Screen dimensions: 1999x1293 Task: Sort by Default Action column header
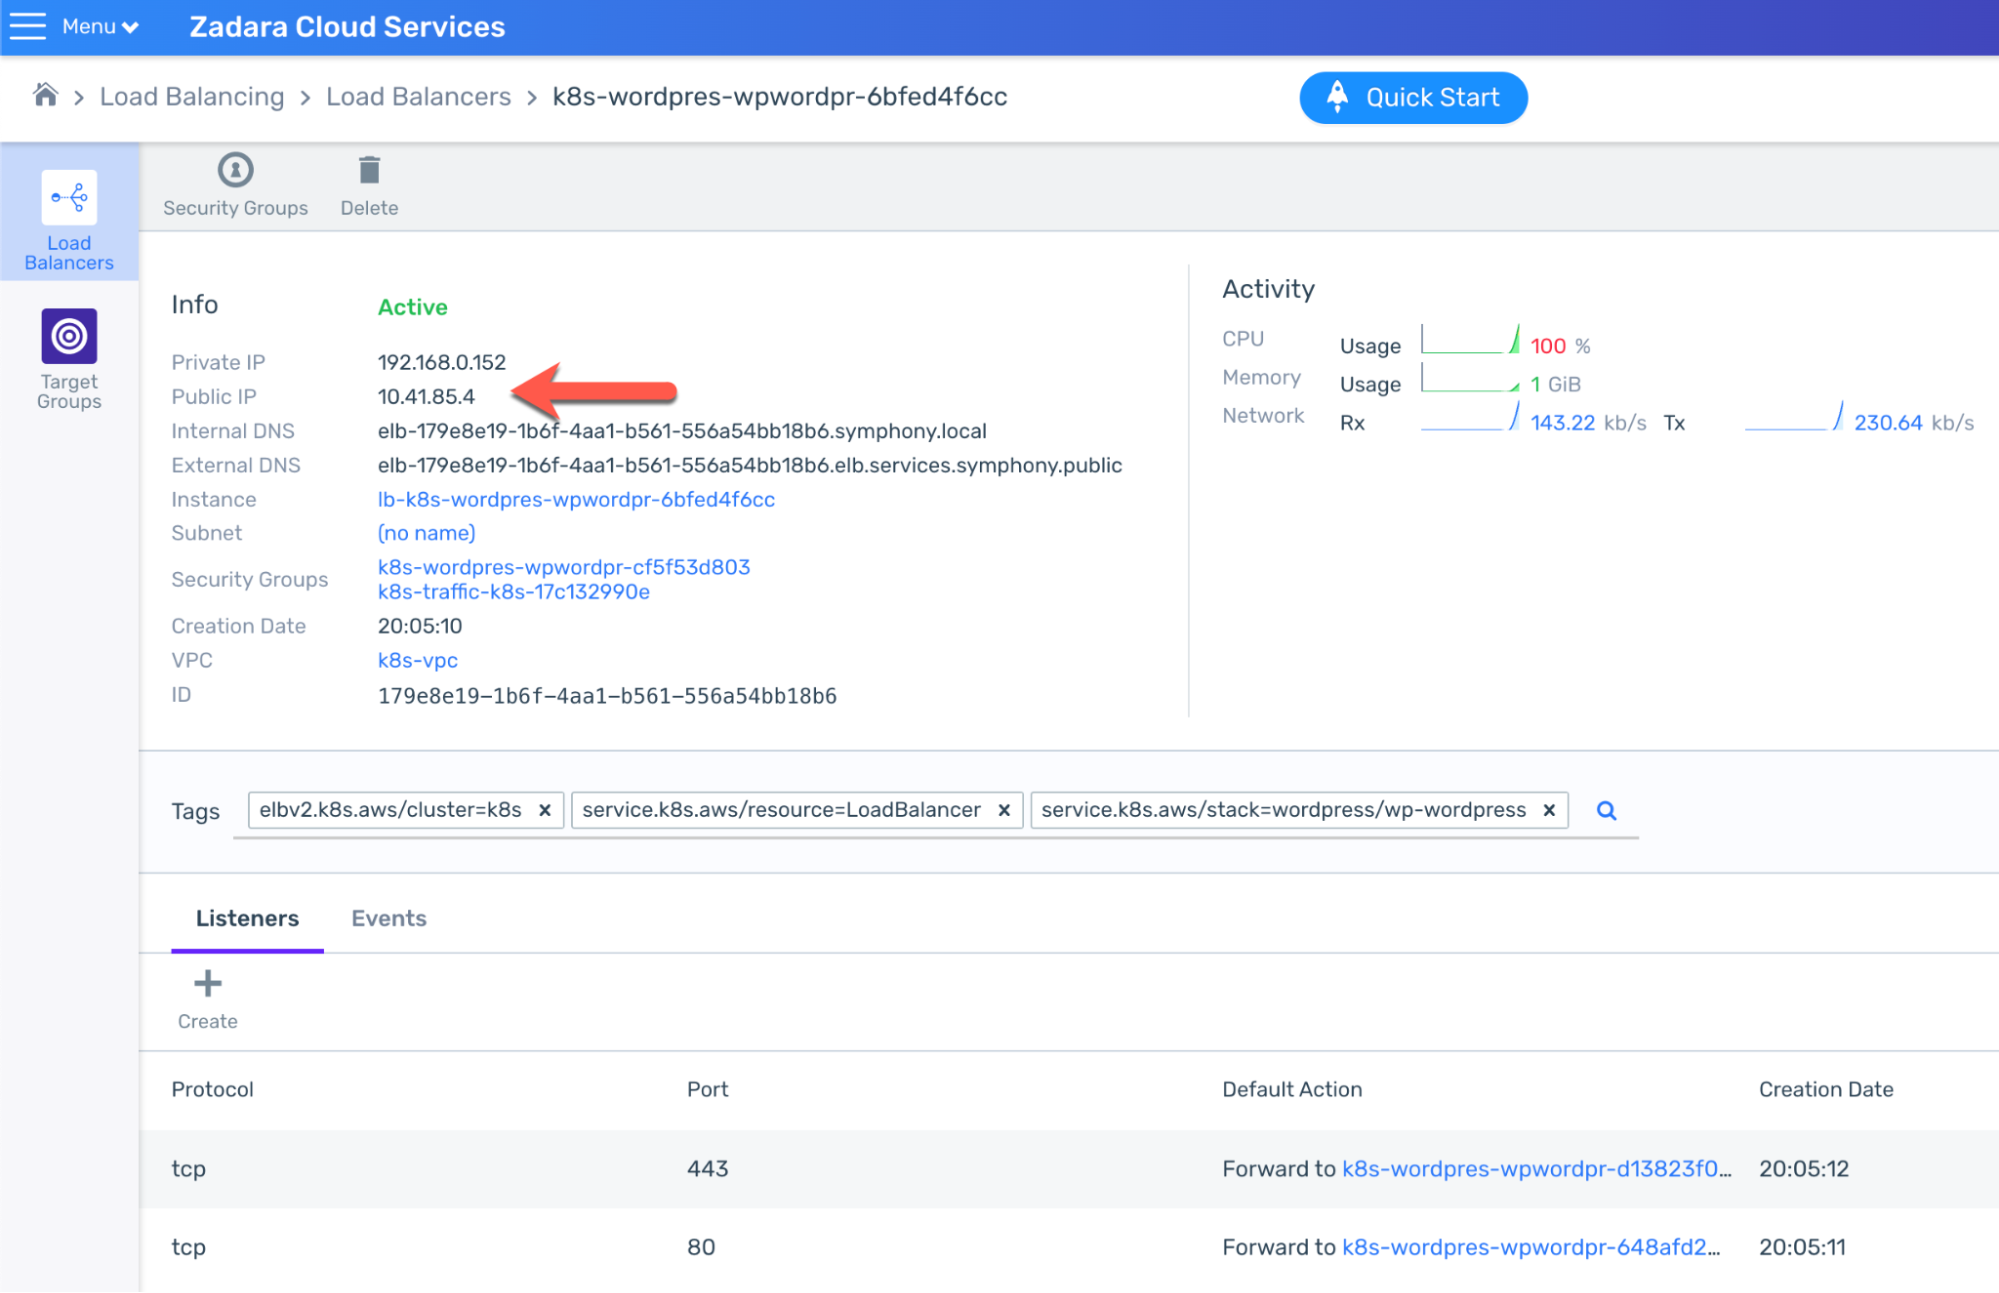pyautogui.click(x=1291, y=1089)
